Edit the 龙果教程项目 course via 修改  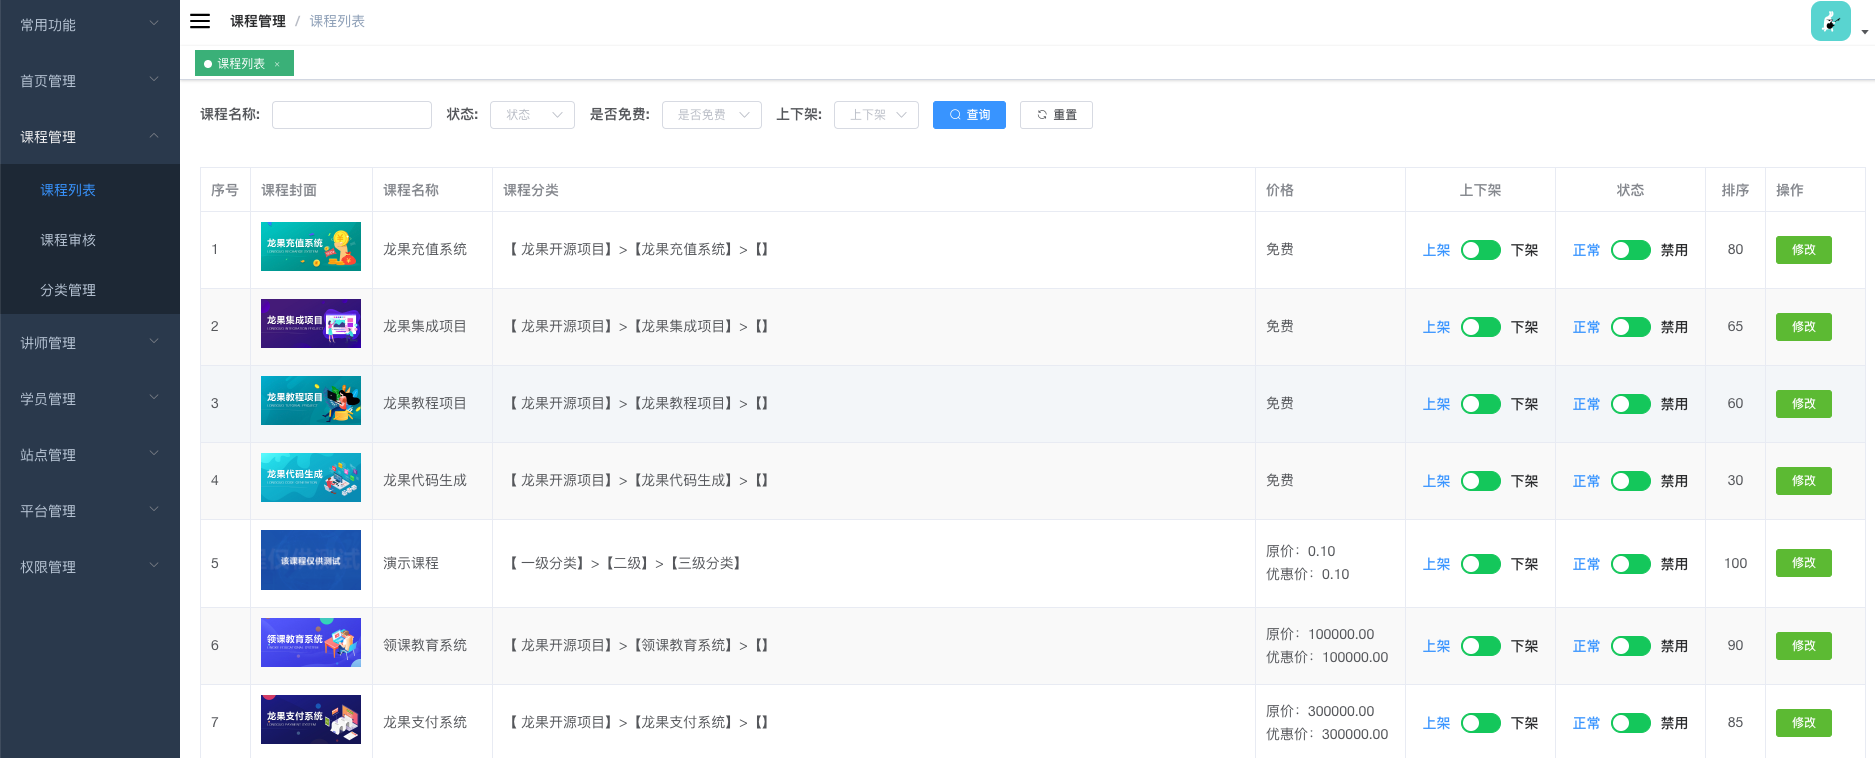[1804, 404]
